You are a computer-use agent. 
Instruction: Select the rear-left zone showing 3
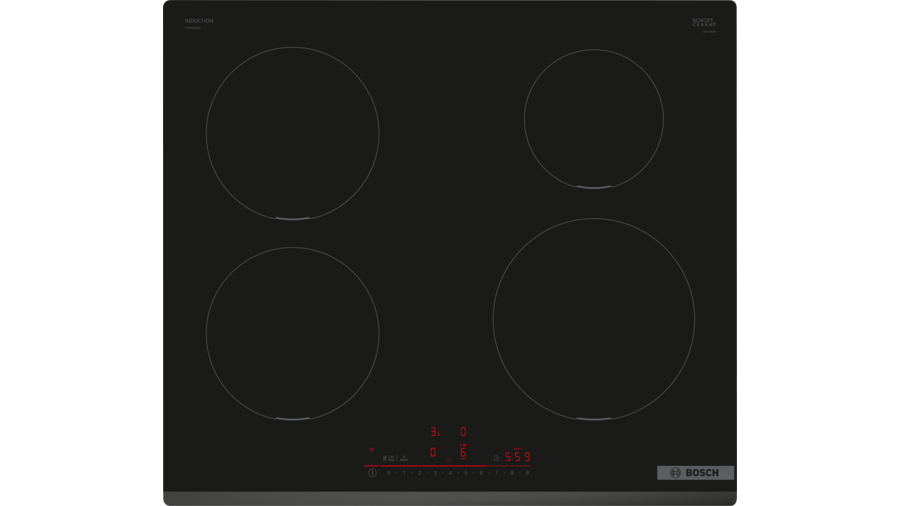click(435, 432)
